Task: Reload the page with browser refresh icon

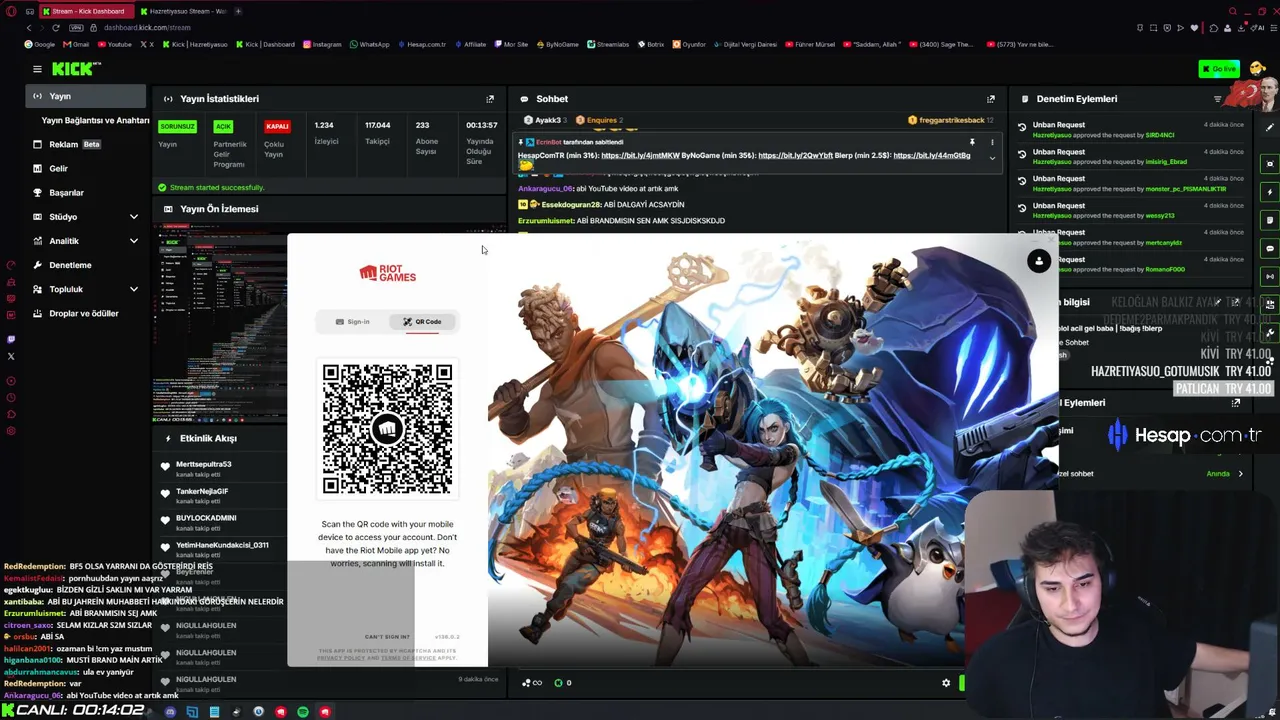Action: coord(55,28)
